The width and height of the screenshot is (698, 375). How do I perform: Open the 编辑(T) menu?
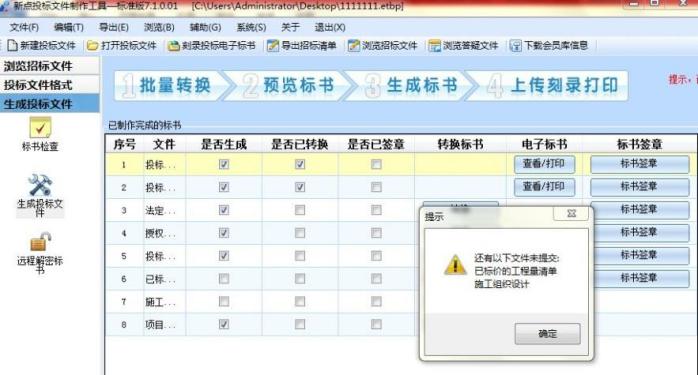pos(69,28)
